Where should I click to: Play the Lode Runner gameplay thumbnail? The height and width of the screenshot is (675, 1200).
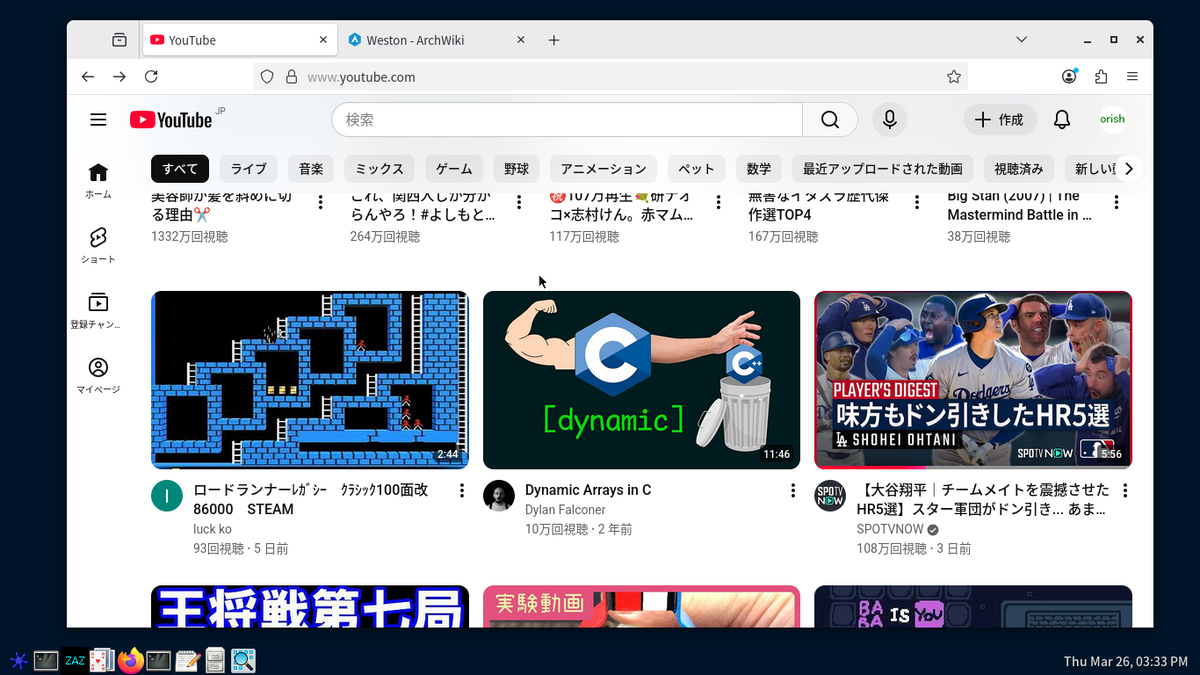coord(310,380)
